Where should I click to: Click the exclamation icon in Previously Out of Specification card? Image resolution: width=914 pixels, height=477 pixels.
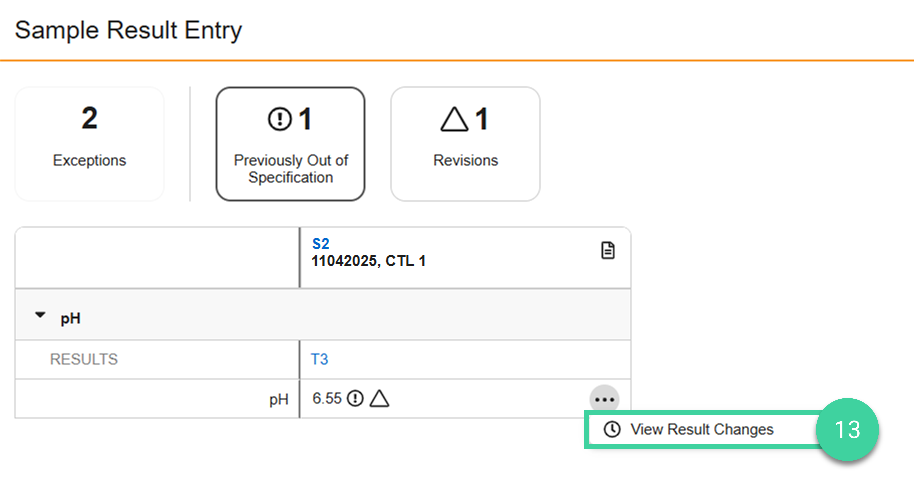pos(279,120)
